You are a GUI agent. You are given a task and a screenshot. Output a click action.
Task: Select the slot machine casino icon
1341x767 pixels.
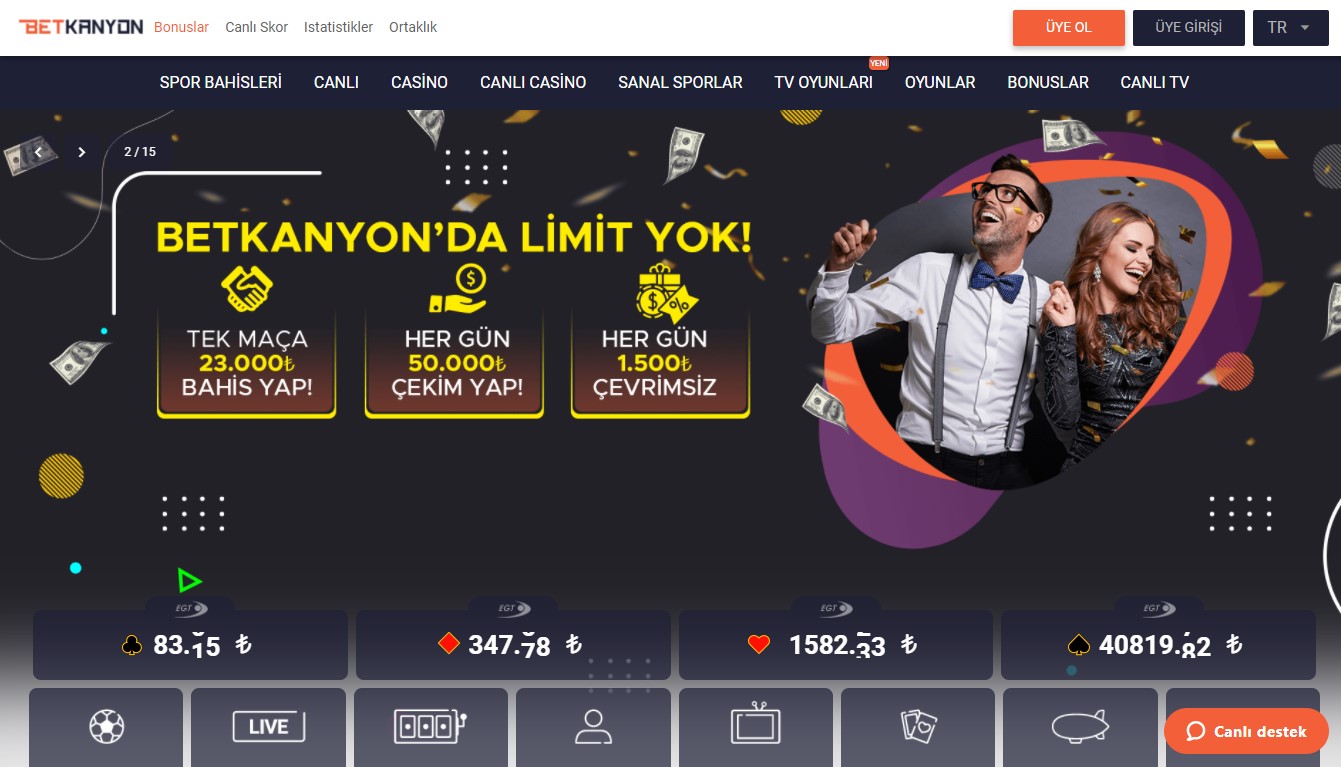tap(431, 727)
